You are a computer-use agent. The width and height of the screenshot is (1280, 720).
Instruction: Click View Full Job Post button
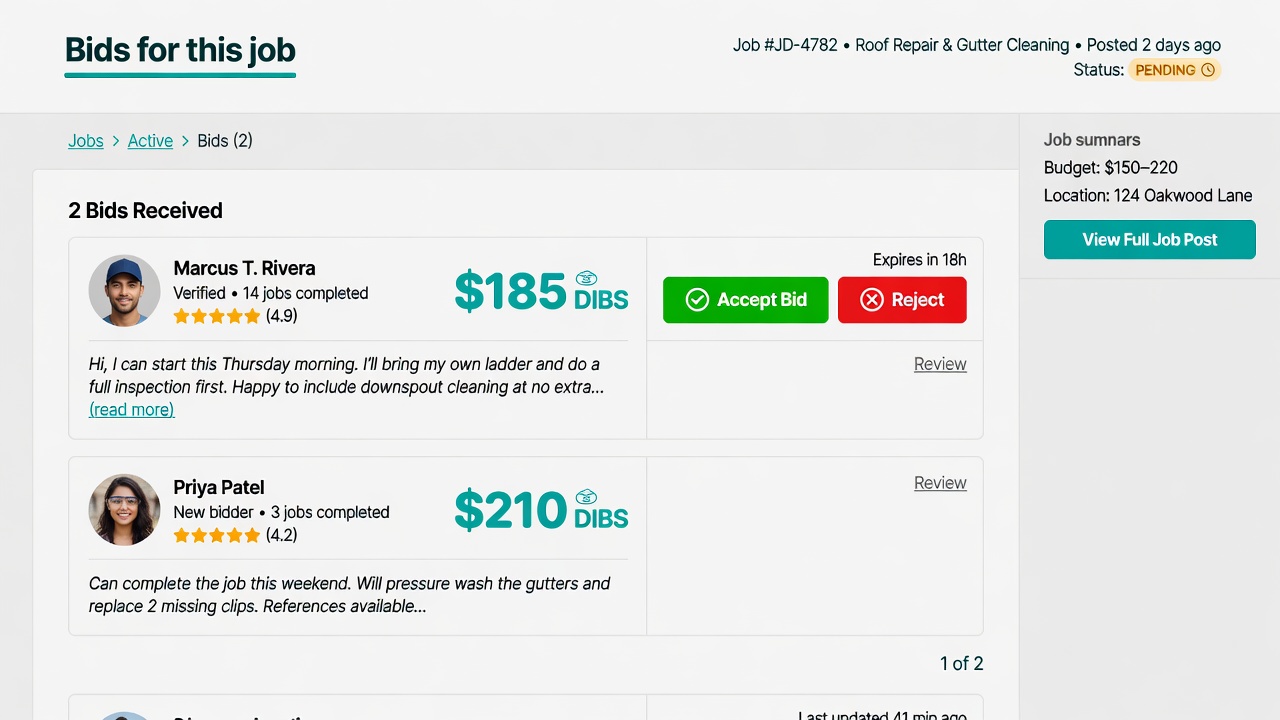point(1150,240)
